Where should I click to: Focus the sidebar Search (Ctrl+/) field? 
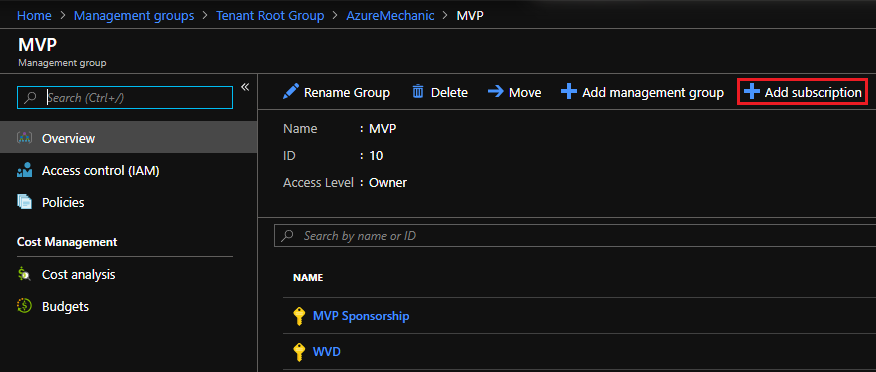[125, 97]
